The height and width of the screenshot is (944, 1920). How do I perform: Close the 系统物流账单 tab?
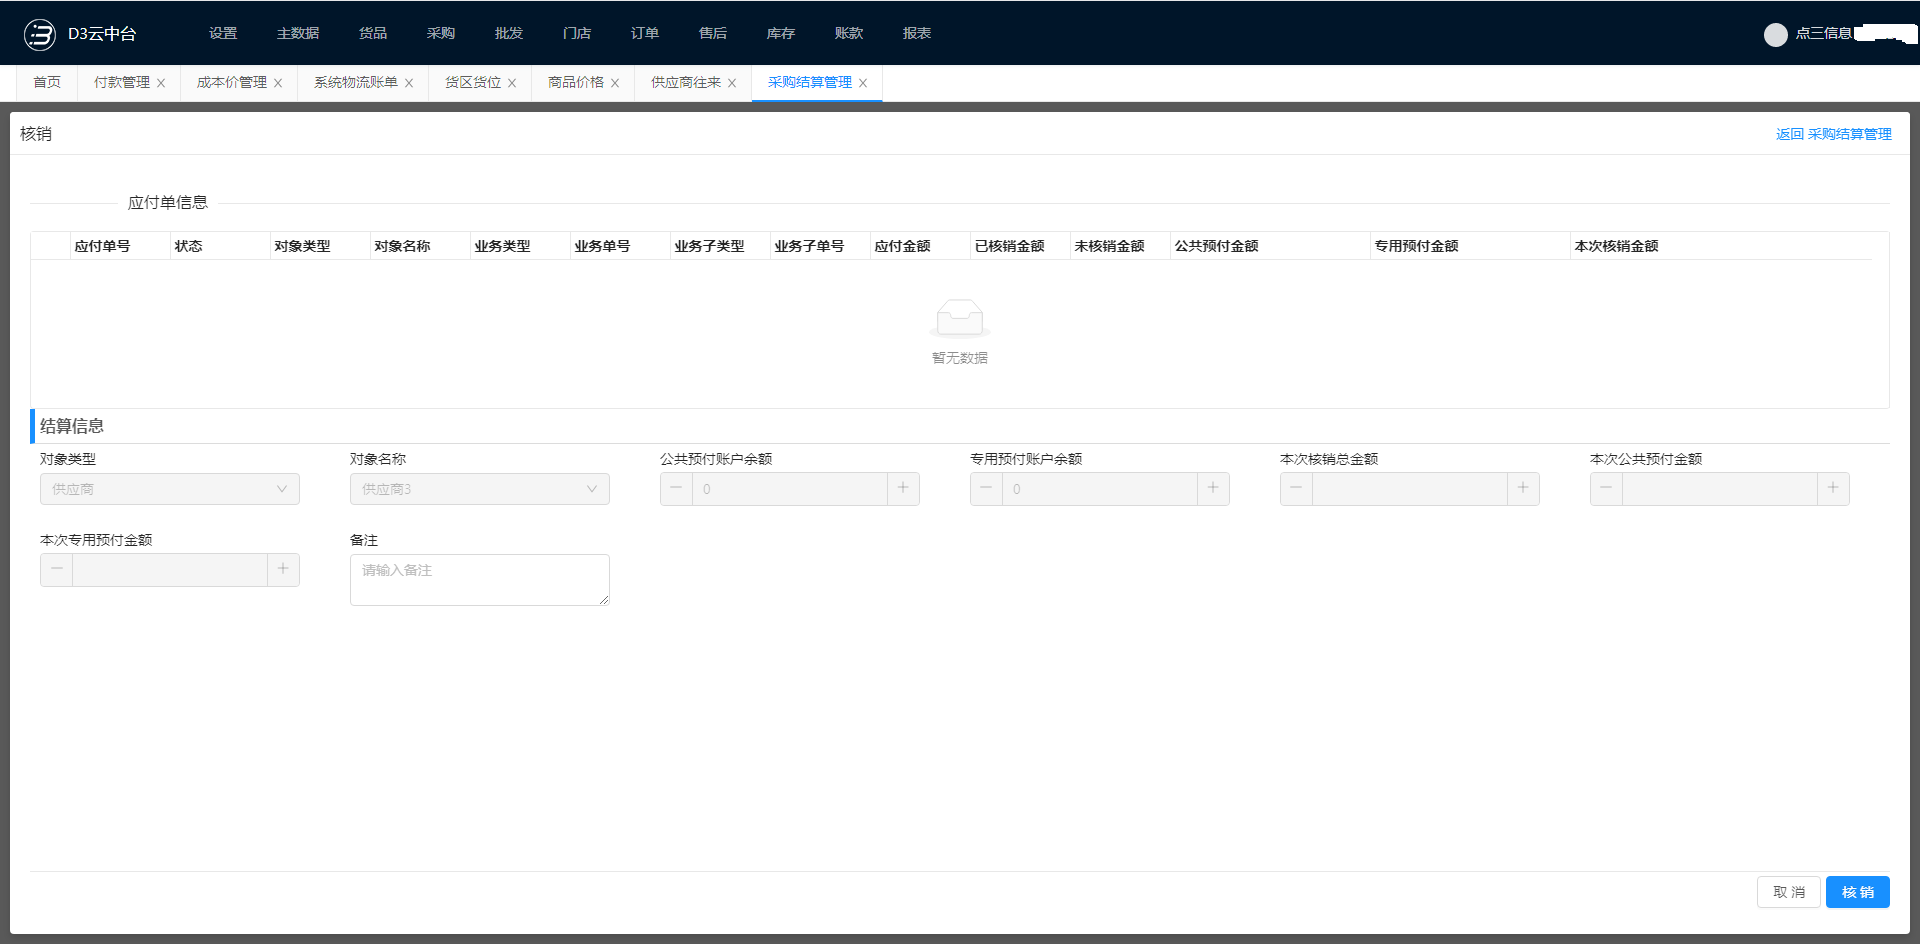[x=409, y=83]
